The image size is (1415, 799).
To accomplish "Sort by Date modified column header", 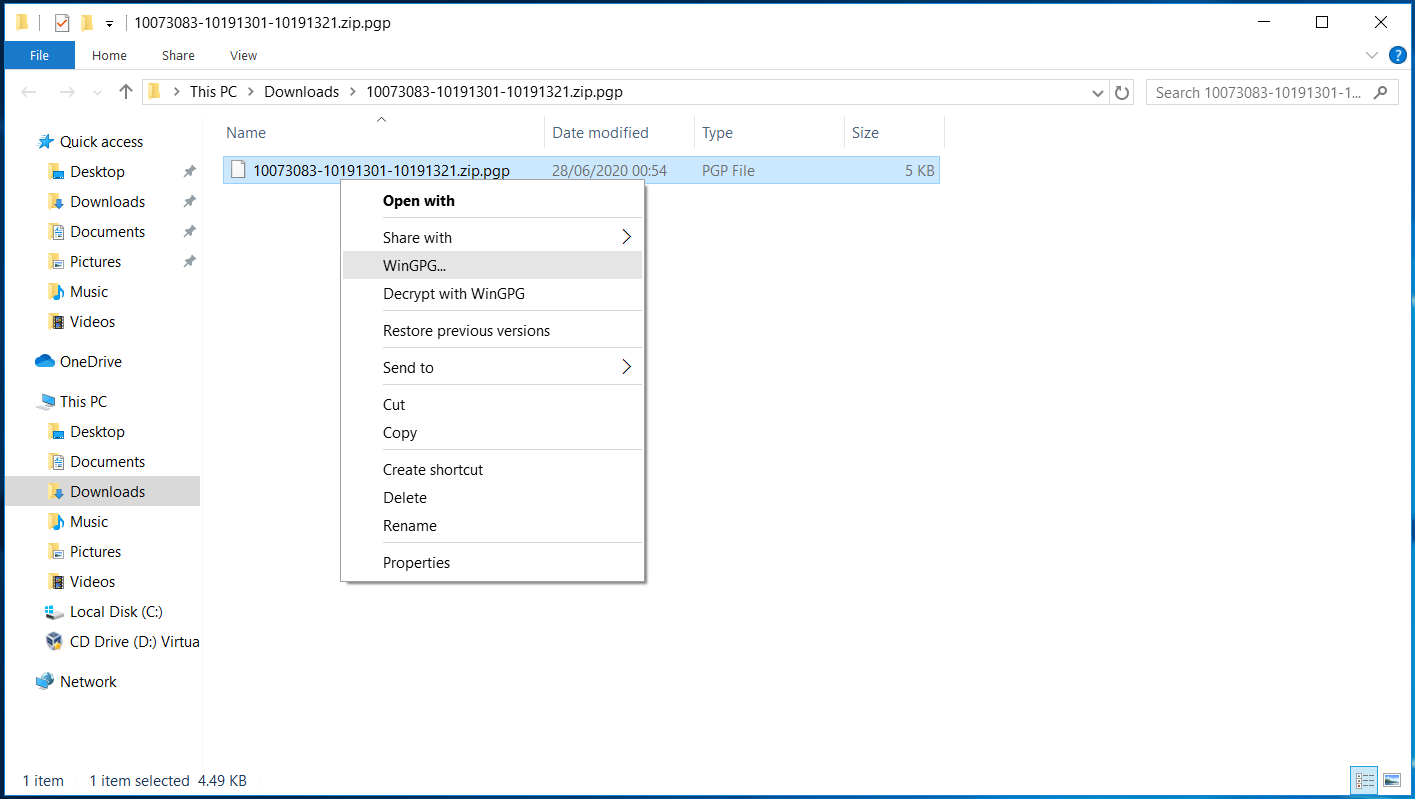I will click(600, 133).
